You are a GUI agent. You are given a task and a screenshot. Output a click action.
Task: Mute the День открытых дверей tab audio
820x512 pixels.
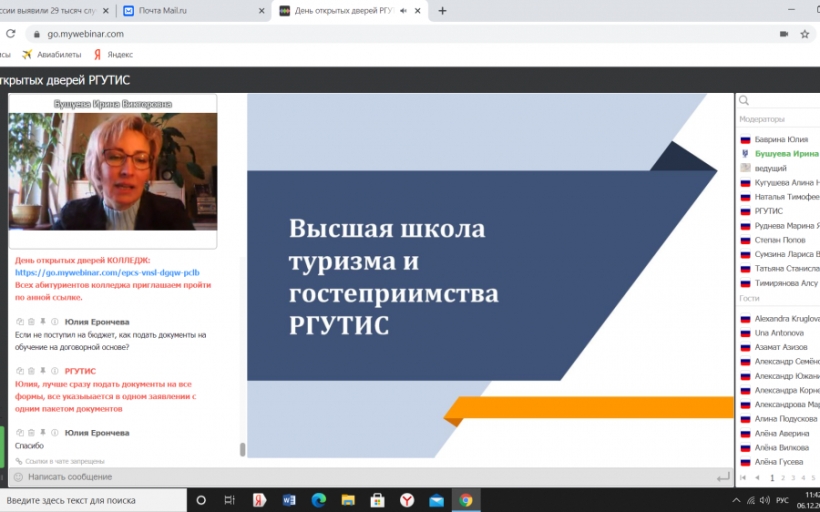403,10
